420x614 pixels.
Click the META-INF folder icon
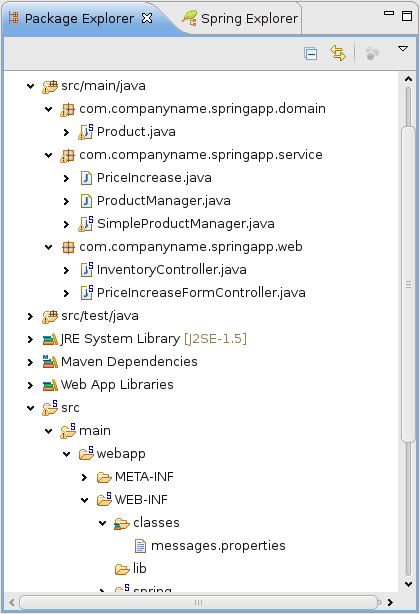tap(104, 477)
